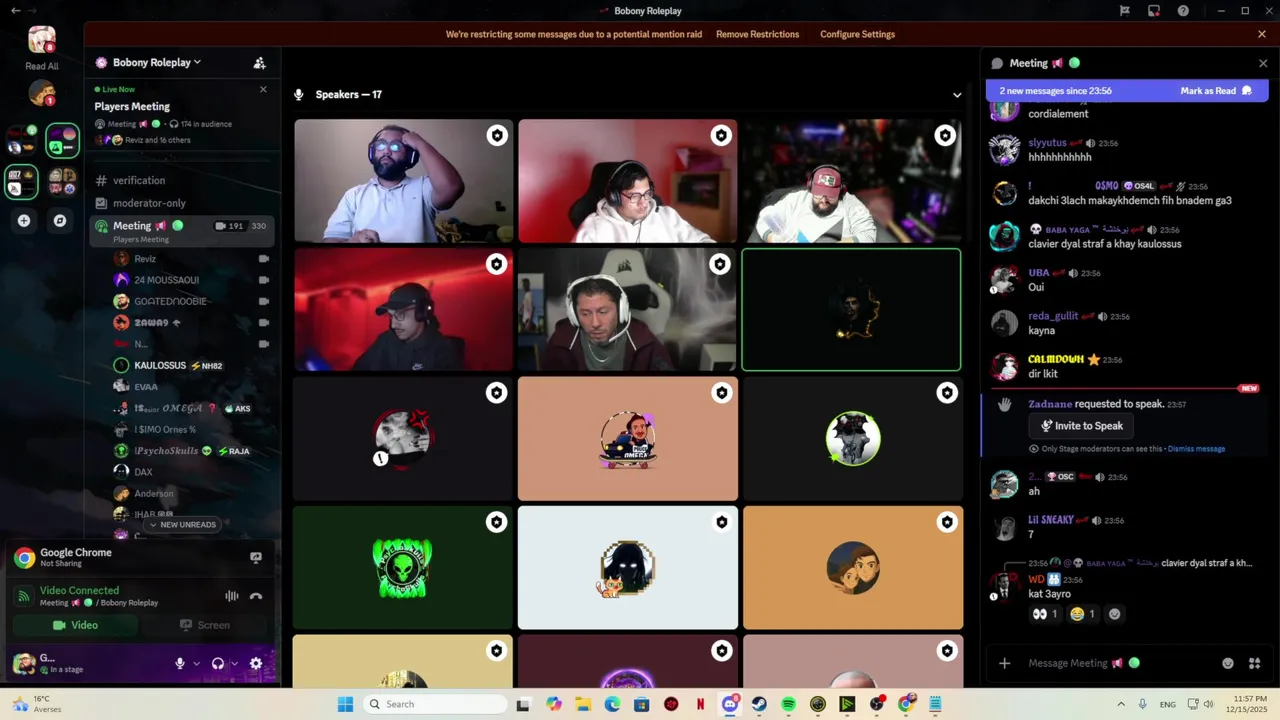Screen dimensions: 1280x720
Task: Collapse the Speakers section chevron
Action: [x=957, y=95]
